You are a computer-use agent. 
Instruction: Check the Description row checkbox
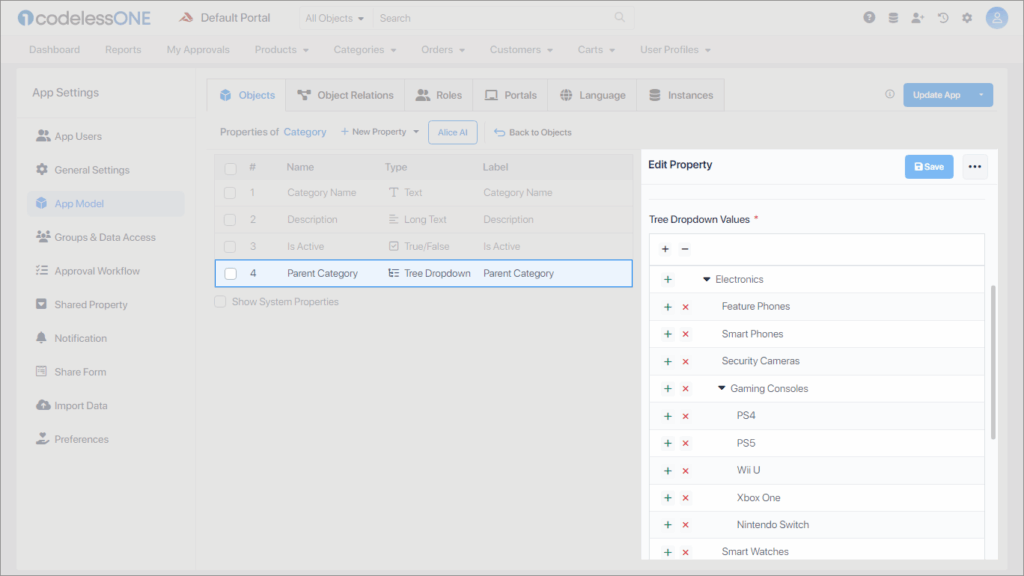pos(230,220)
